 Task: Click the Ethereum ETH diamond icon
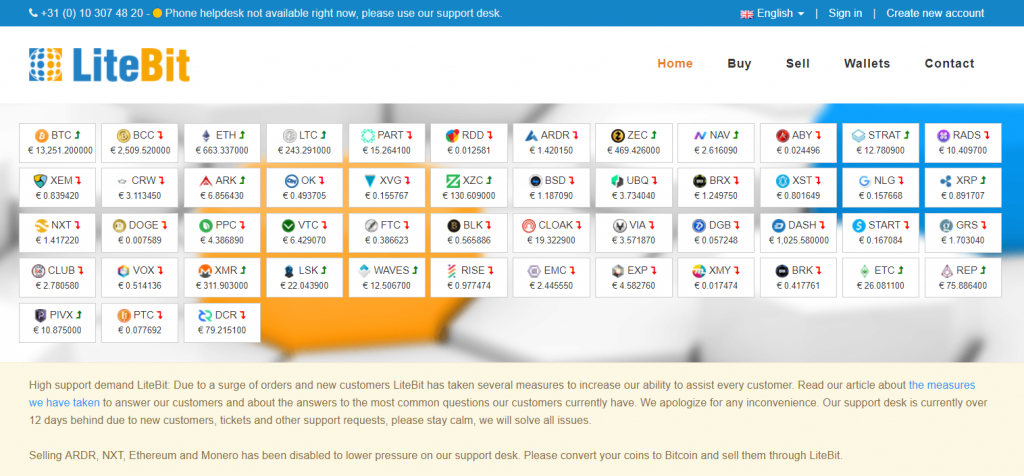(206, 136)
